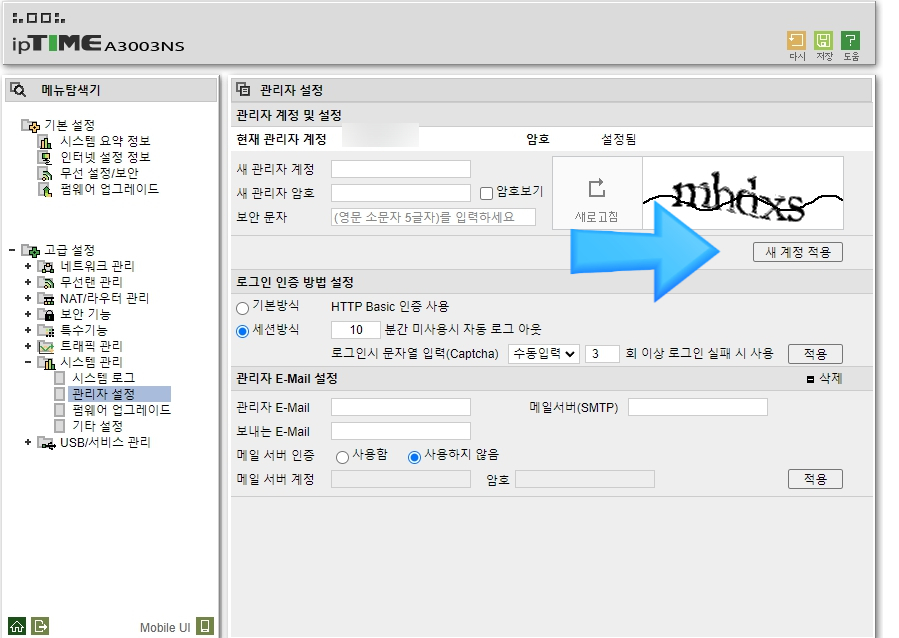The image size is (899, 638).
Task: Click the 보안 문자 captcha input field
Action: (x=433, y=217)
